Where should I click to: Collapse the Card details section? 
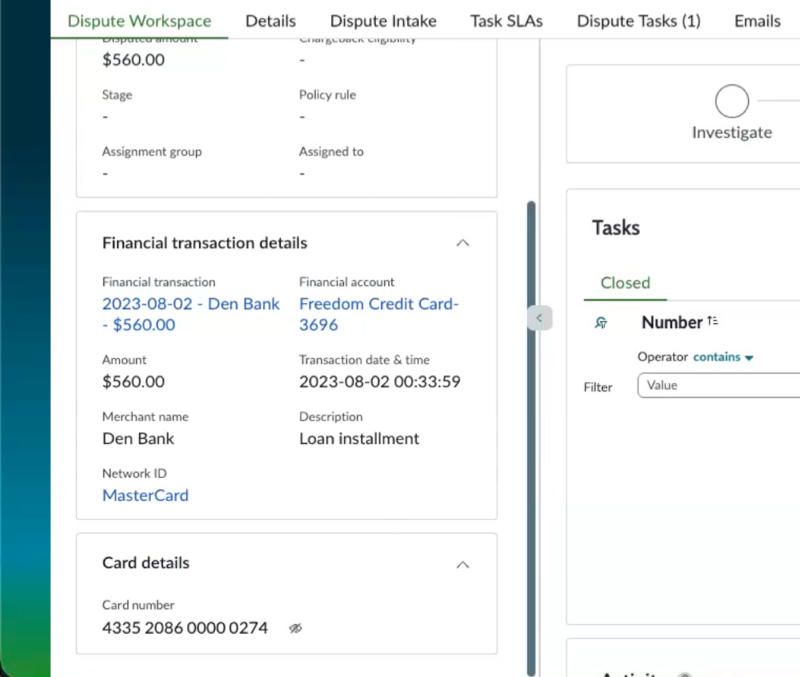(x=463, y=565)
